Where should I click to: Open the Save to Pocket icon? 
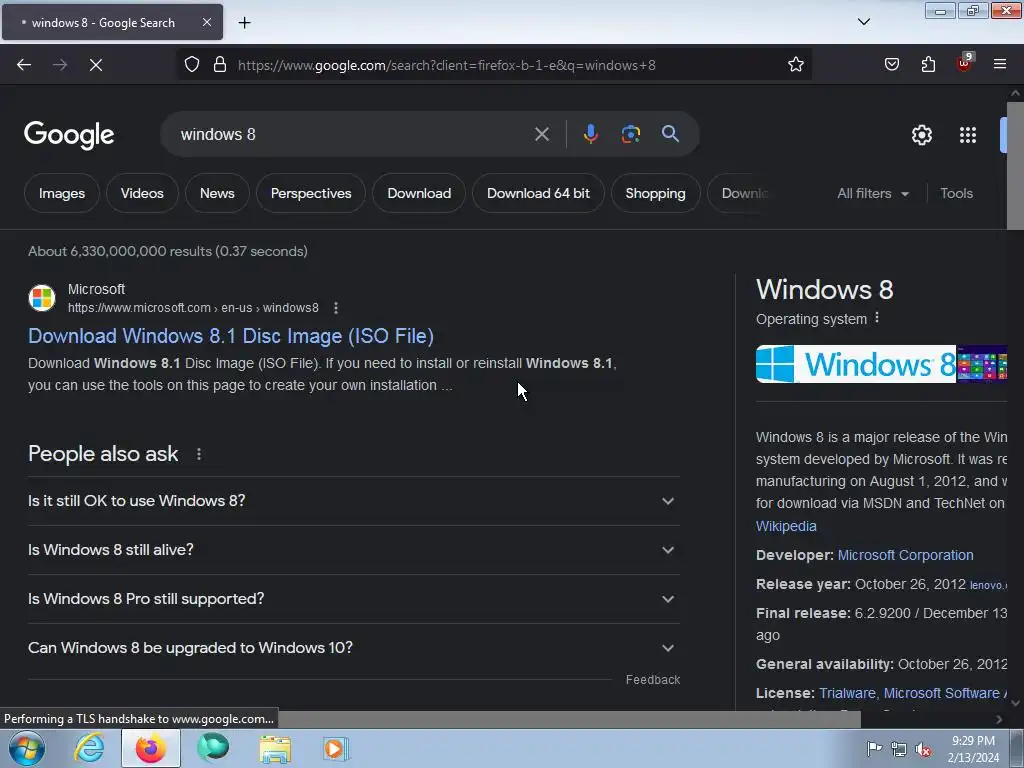(x=891, y=65)
